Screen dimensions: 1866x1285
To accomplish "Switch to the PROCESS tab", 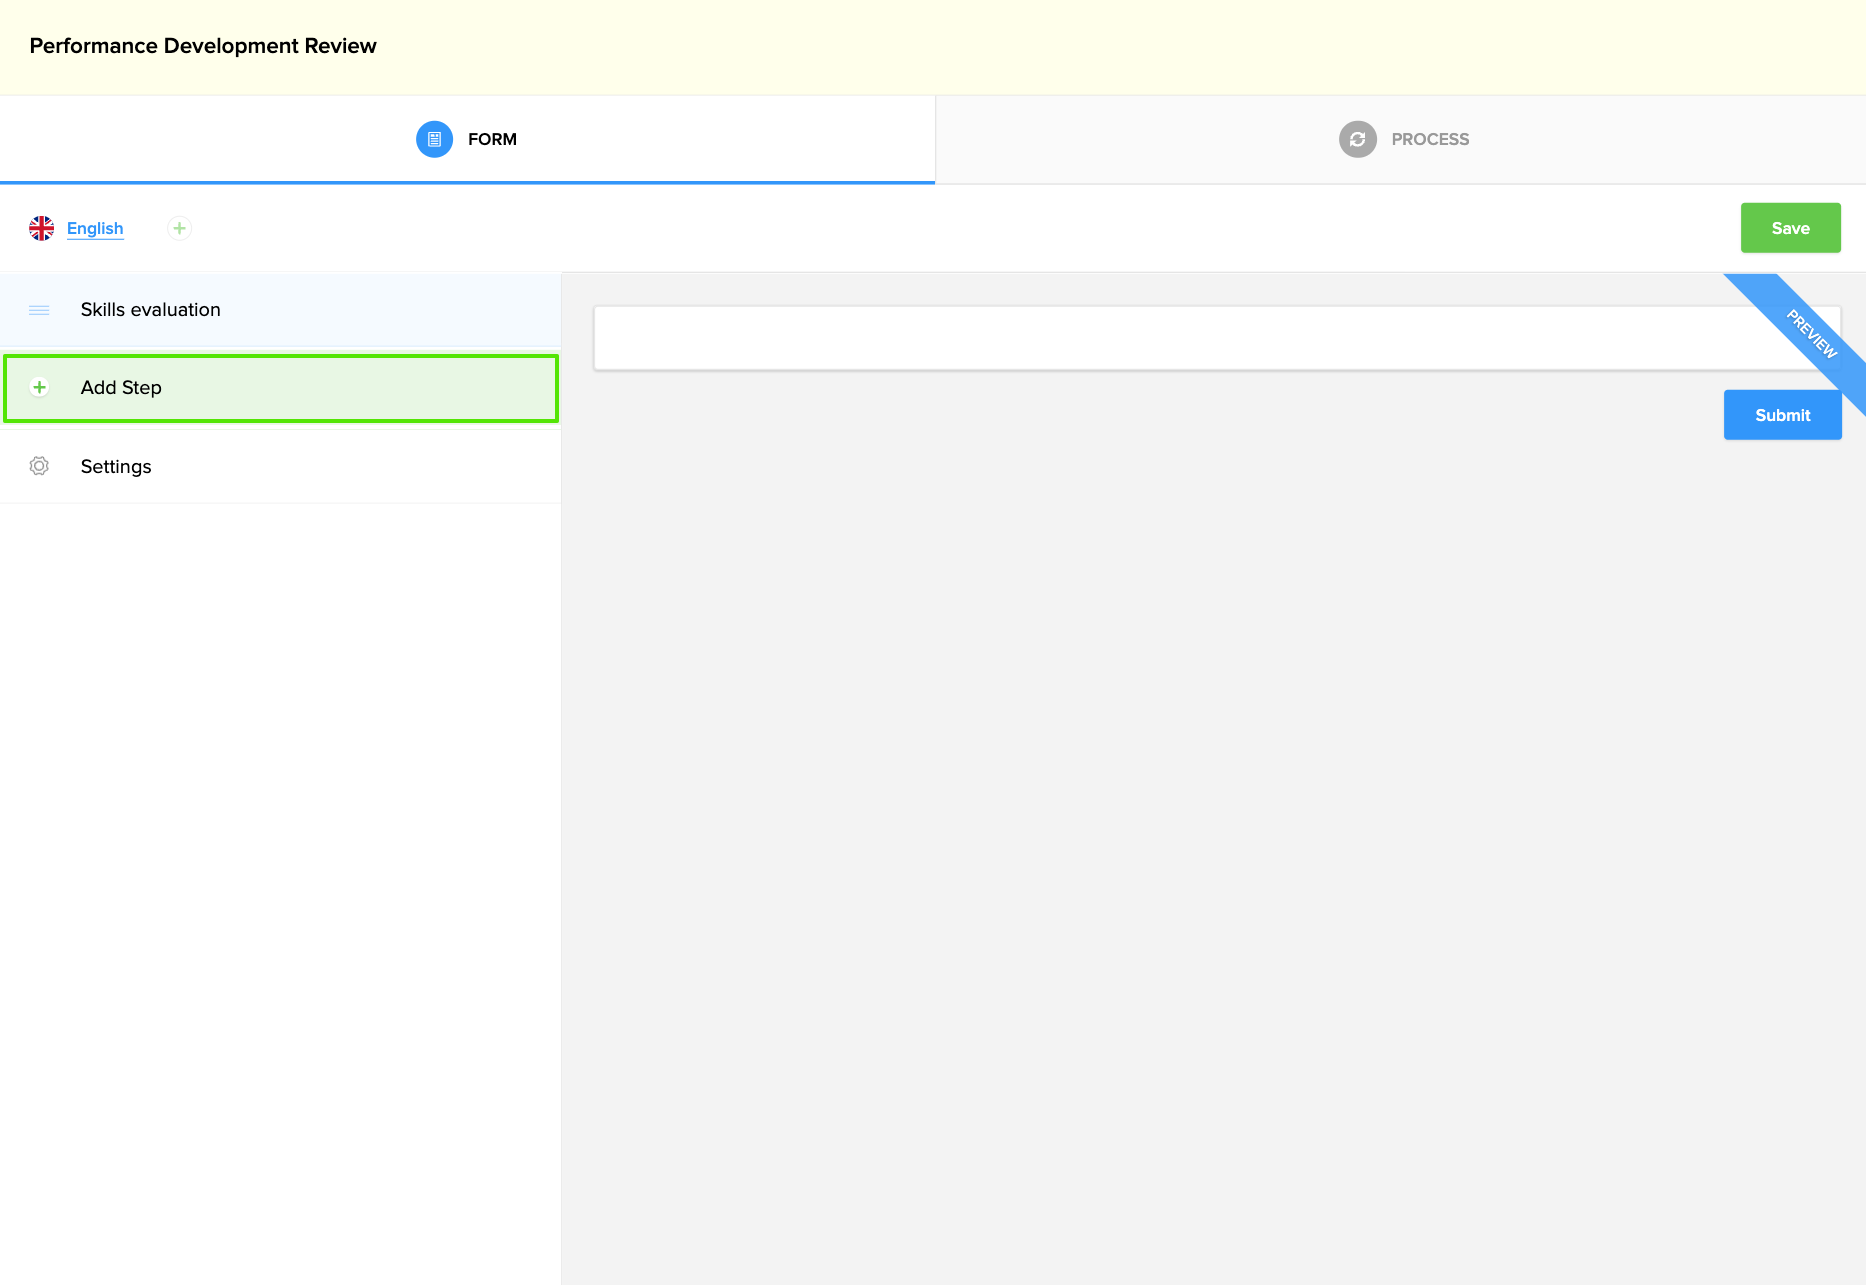I will tap(1429, 139).
